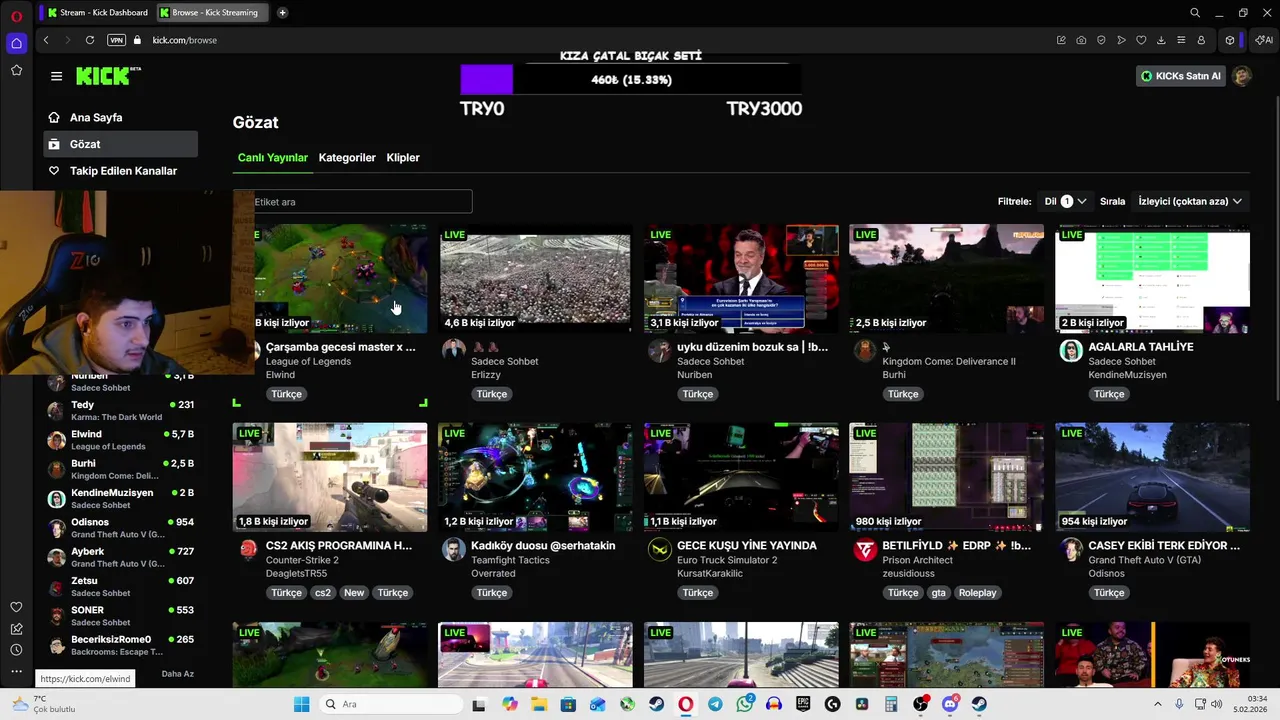Open Erlizzy's crowd stream thumbnail

pos(535,278)
